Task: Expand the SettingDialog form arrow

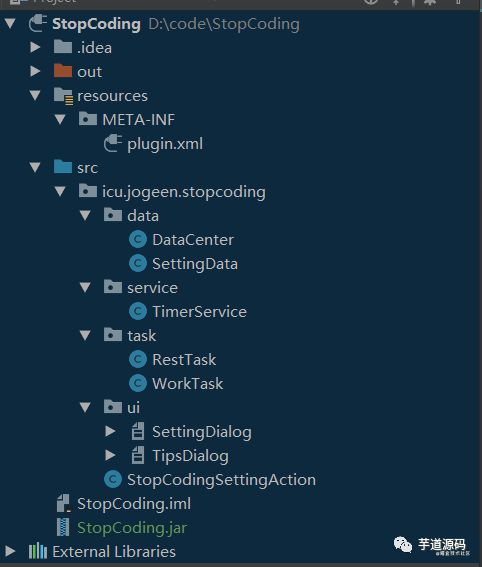Action: click(x=110, y=431)
